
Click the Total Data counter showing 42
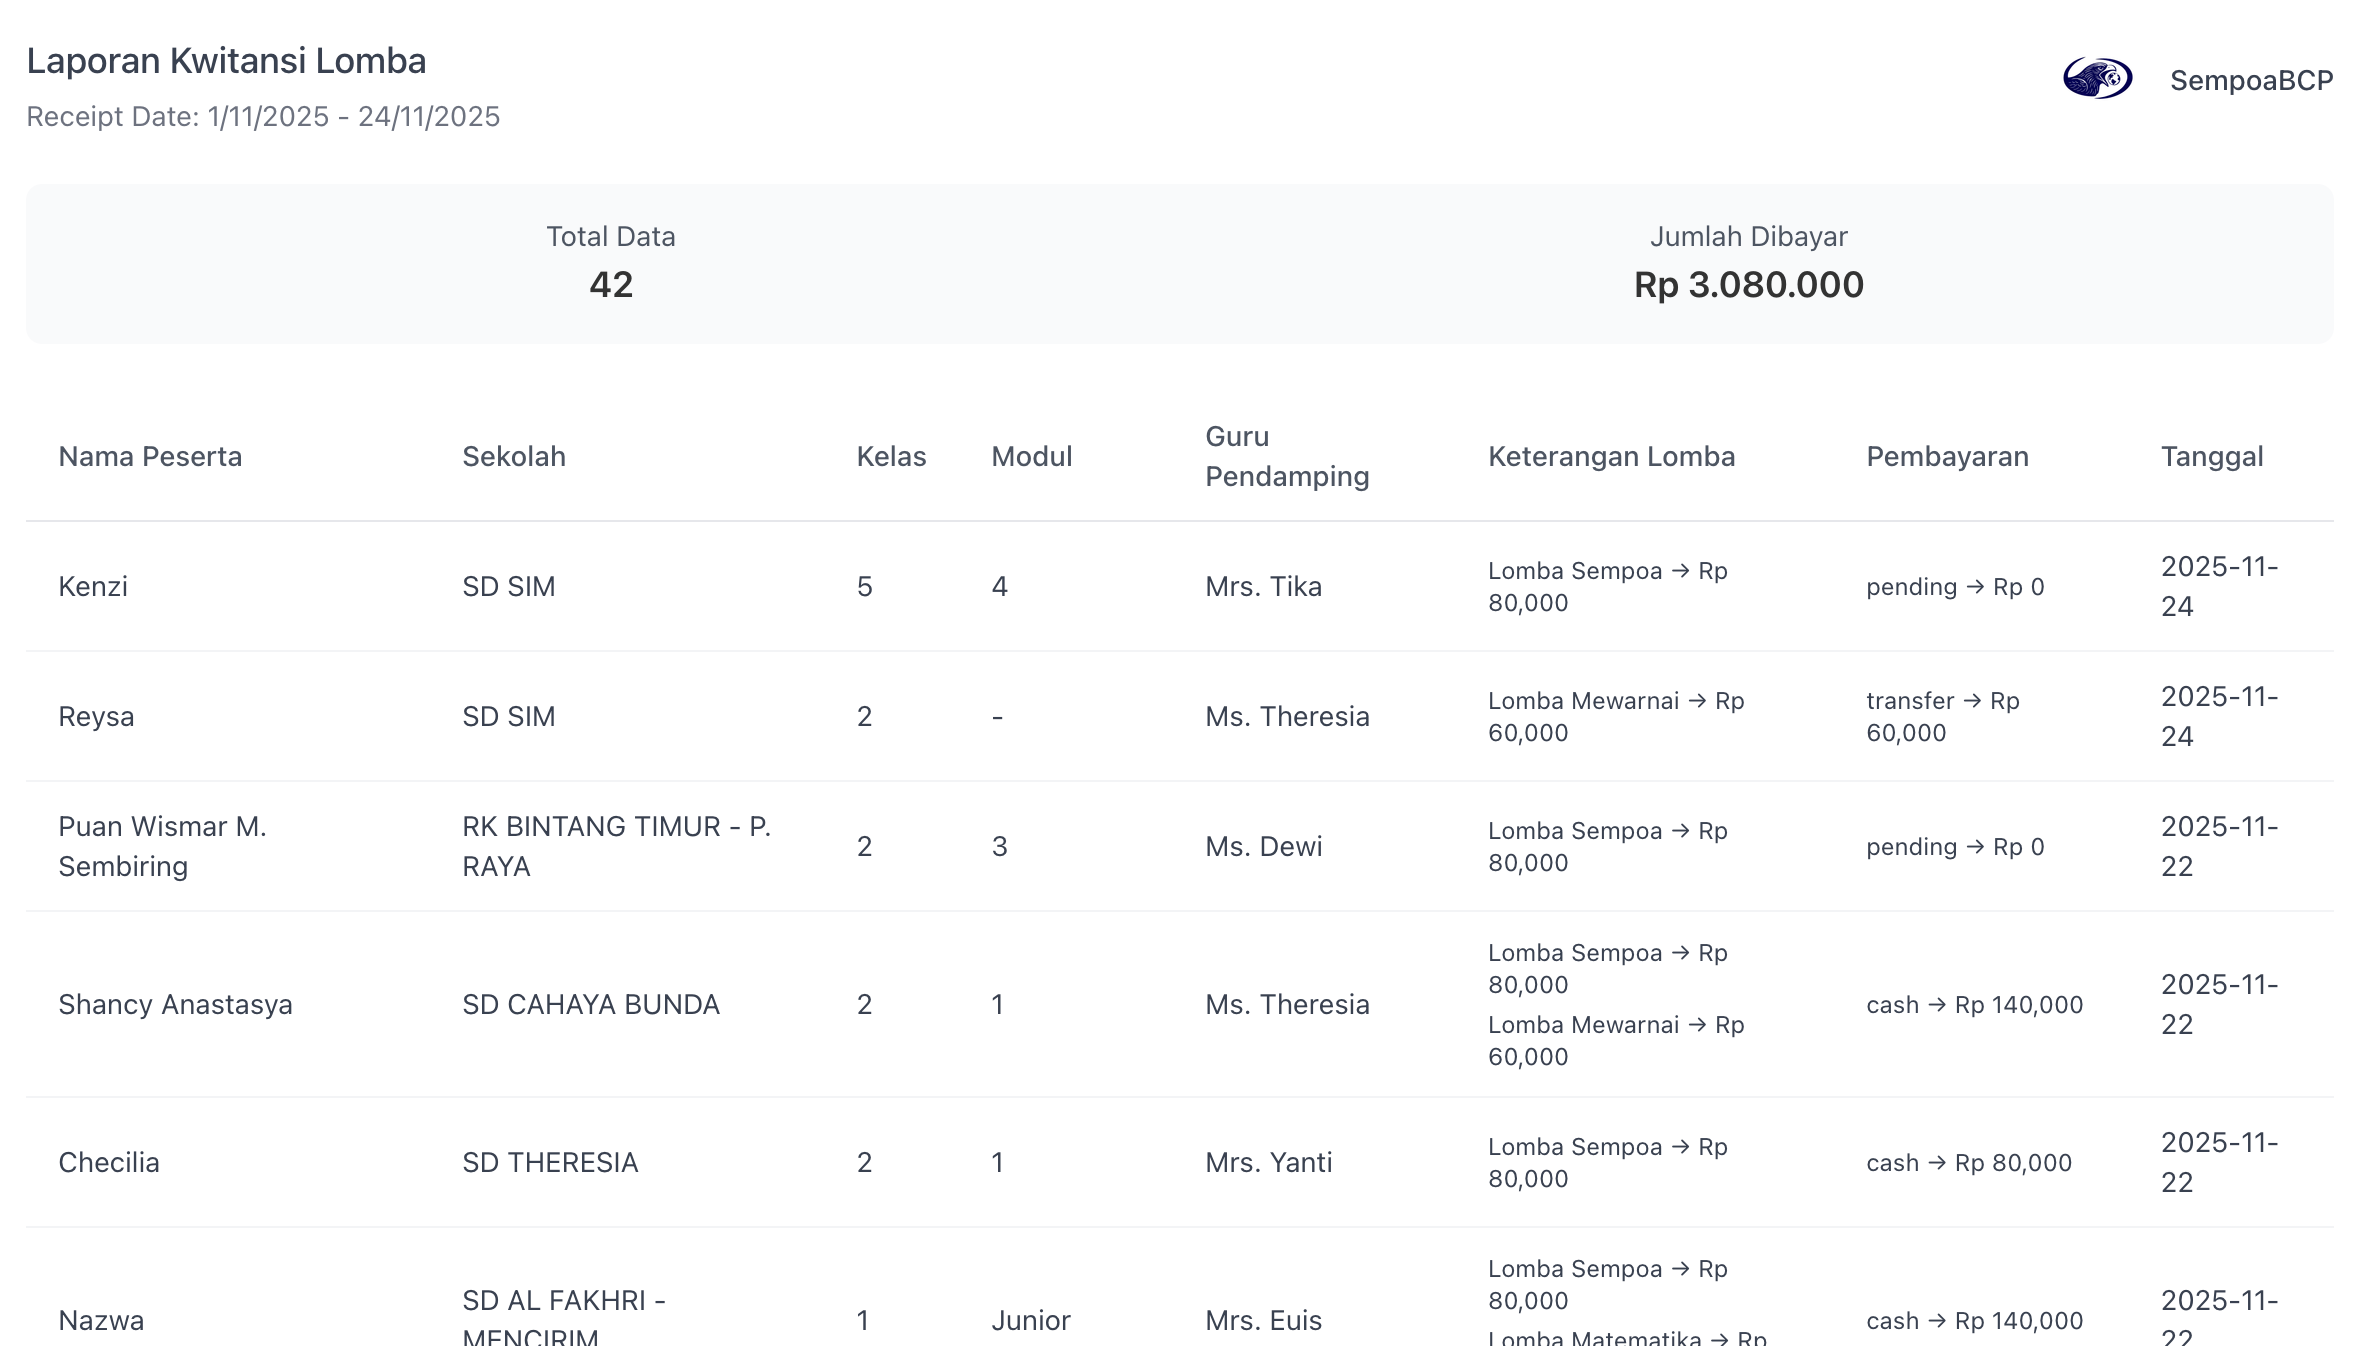coord(610,284)
